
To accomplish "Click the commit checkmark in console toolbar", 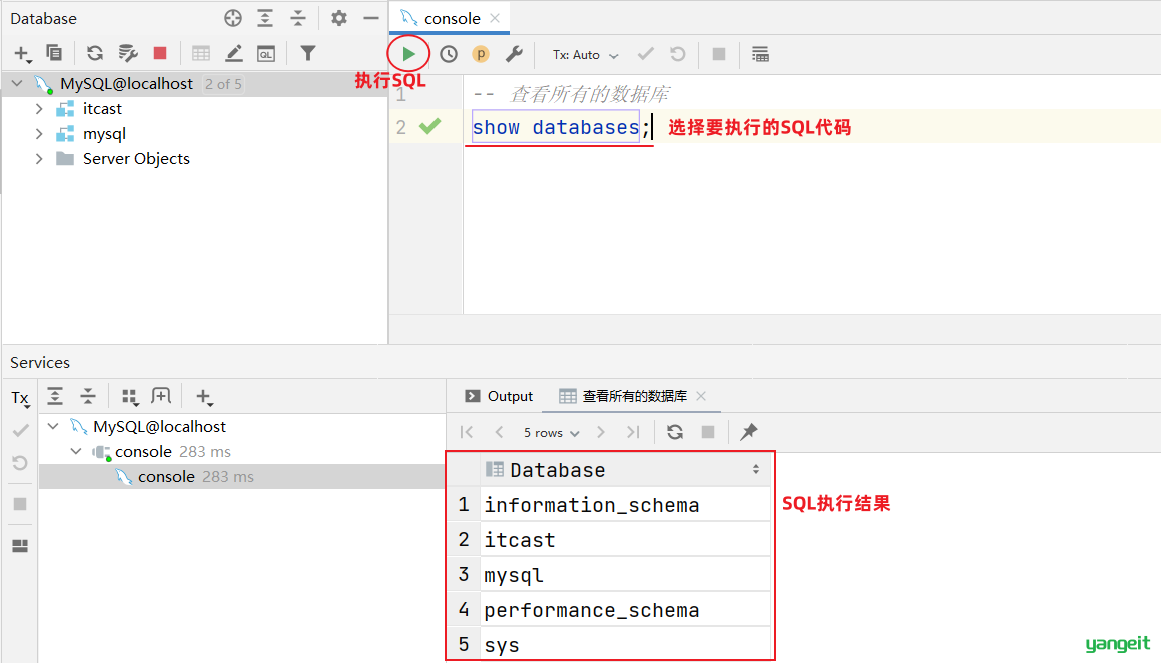I will pyautogui.click(x=646, y=54).
